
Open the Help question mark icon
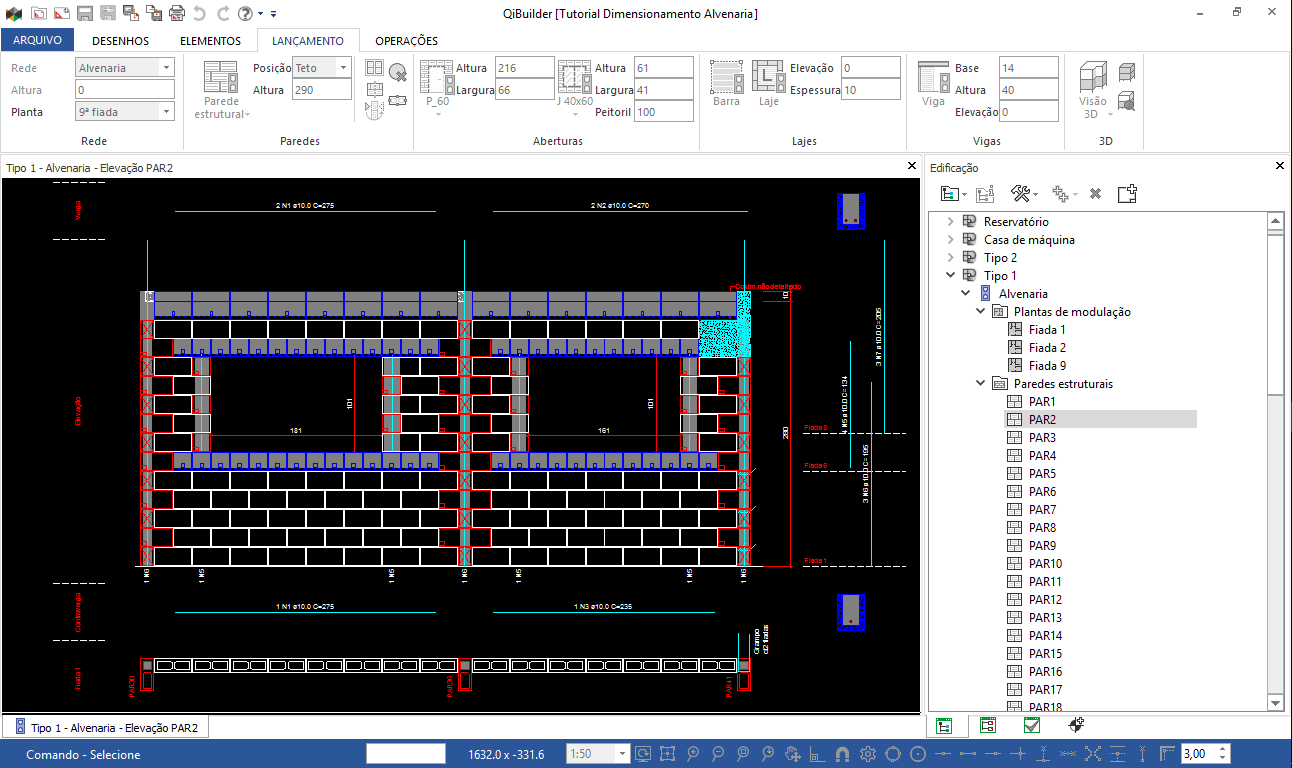click(244, 13)
